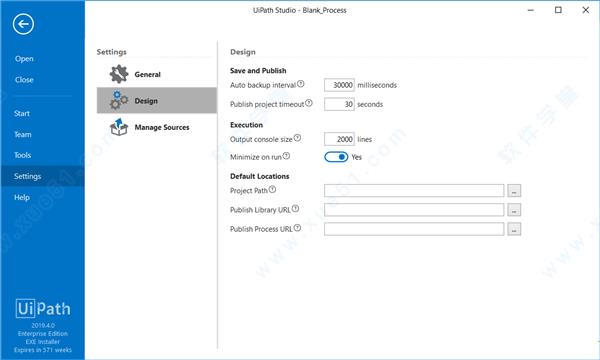Open the Team section

(23, 135)
